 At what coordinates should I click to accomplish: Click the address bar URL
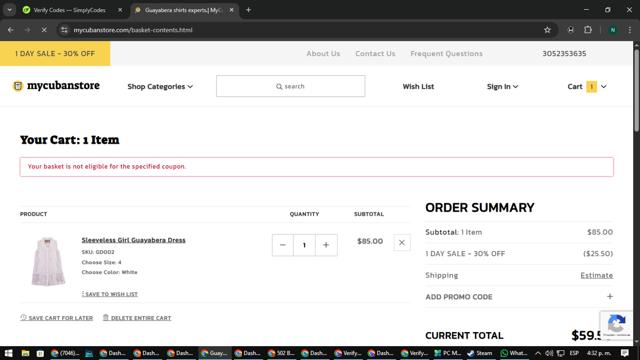coord(133,30)
